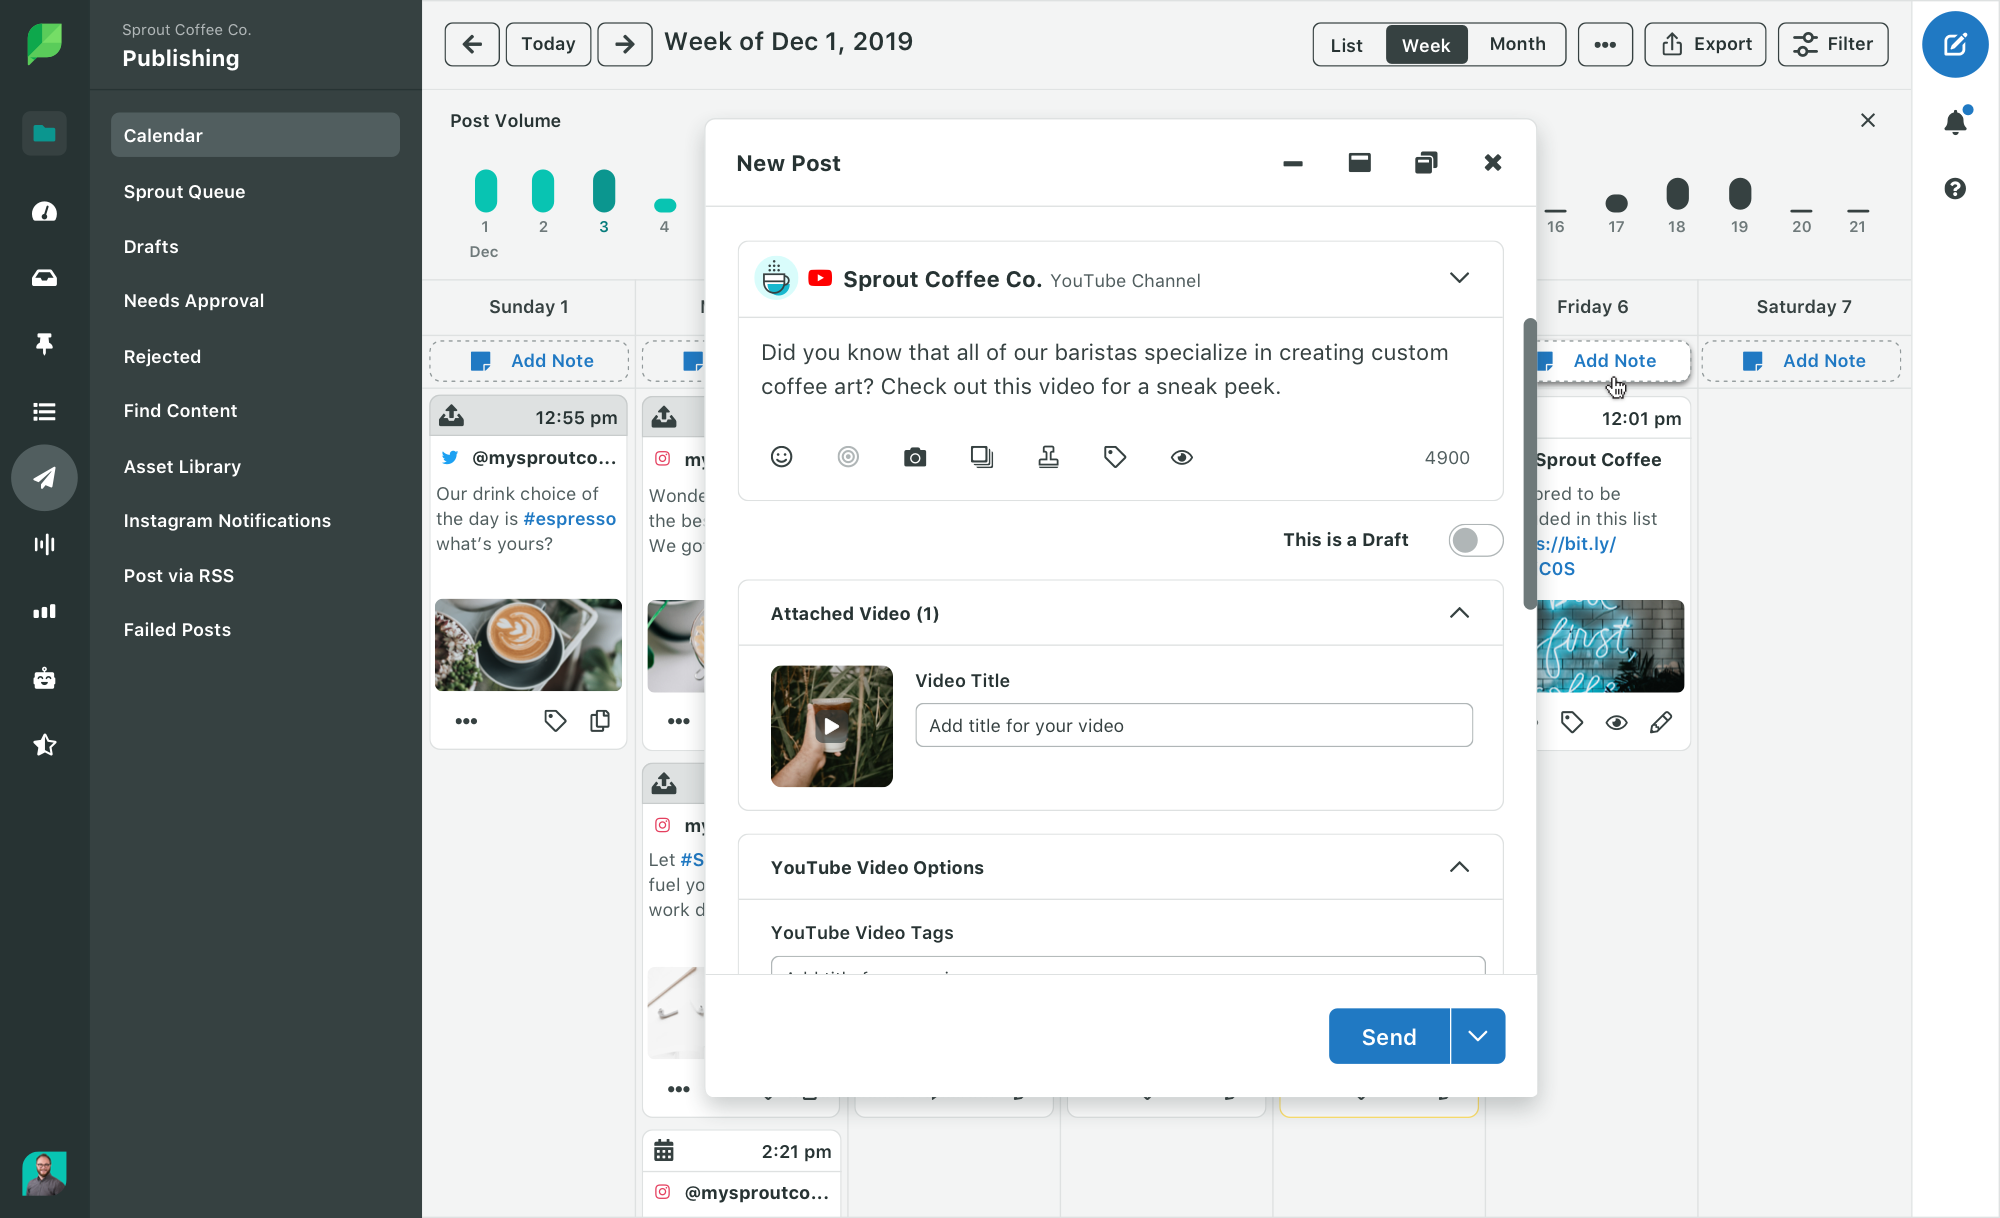This screenshot has width=2000, height=1218.
Task: Open Needs Approval in left sidebar
Action: coord(193,301)
